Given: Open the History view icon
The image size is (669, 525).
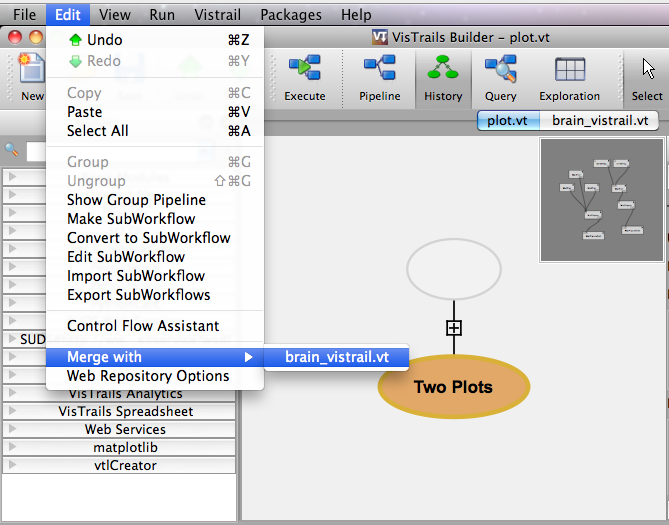Looking at the screenshot, I should tap(442, 76).
